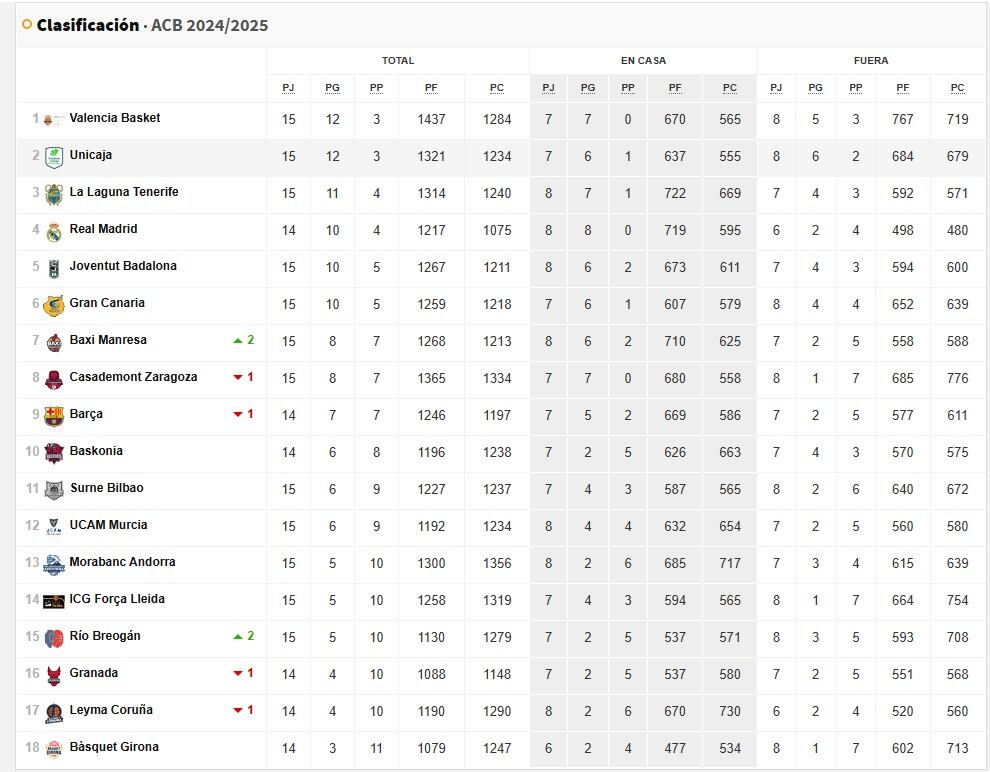Click the Joventut Badalona logo
This screenshot has width=990, height=772.
[x=54, y=269]
